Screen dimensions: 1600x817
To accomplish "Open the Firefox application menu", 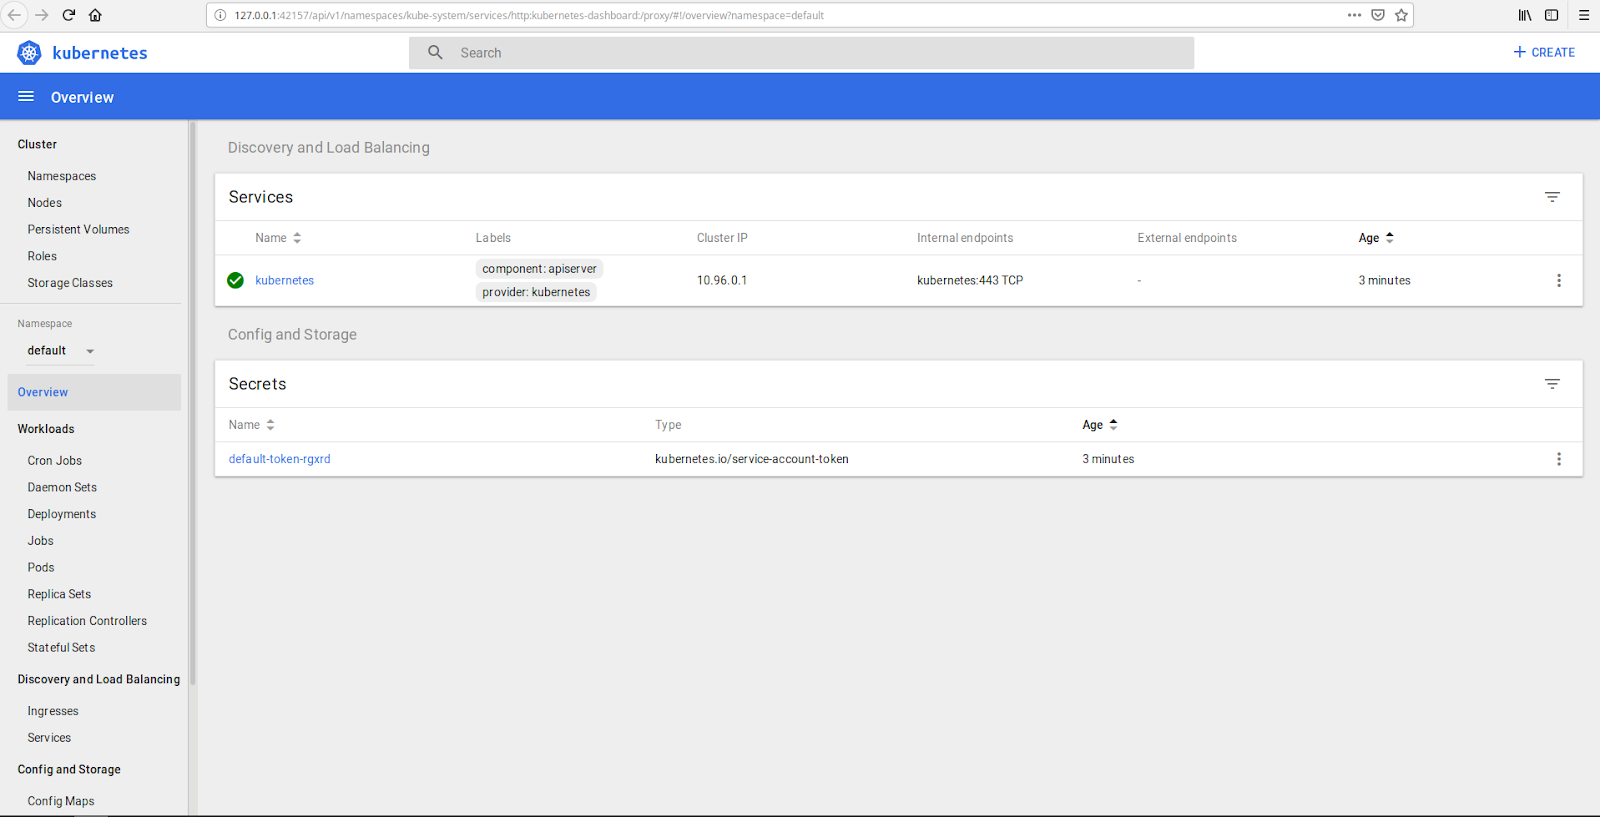I will (x=1583, y=15).
